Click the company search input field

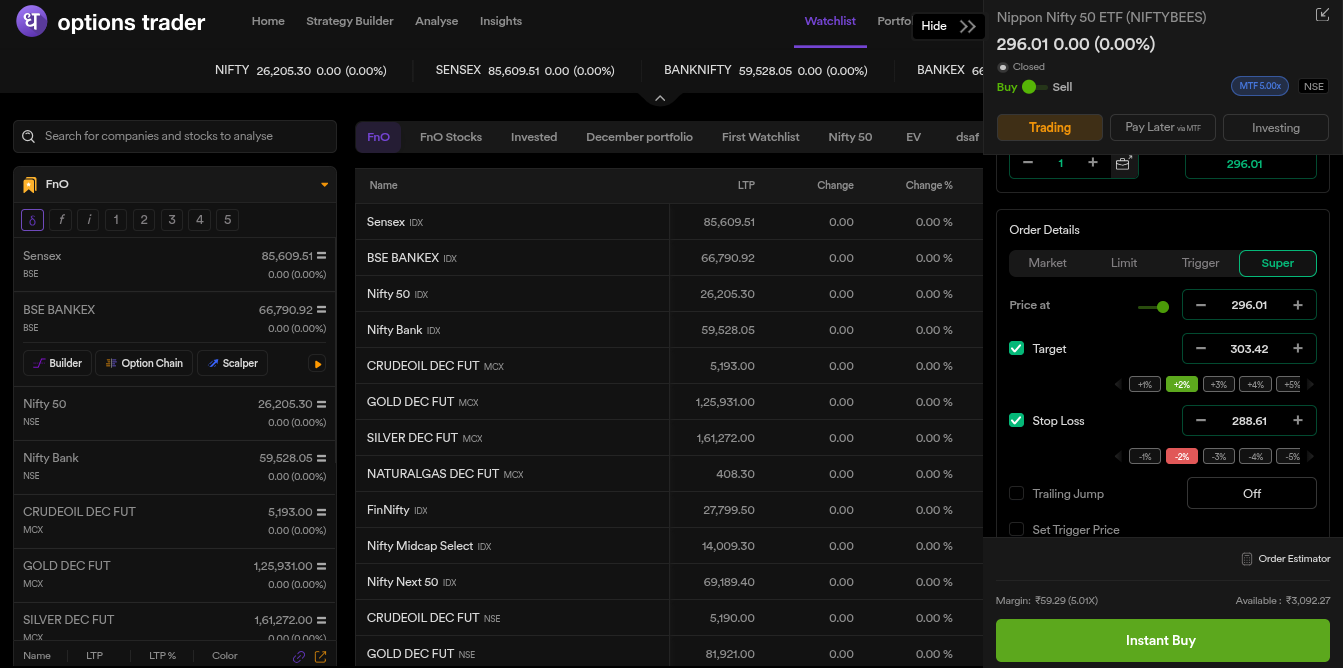click(175, 136)
